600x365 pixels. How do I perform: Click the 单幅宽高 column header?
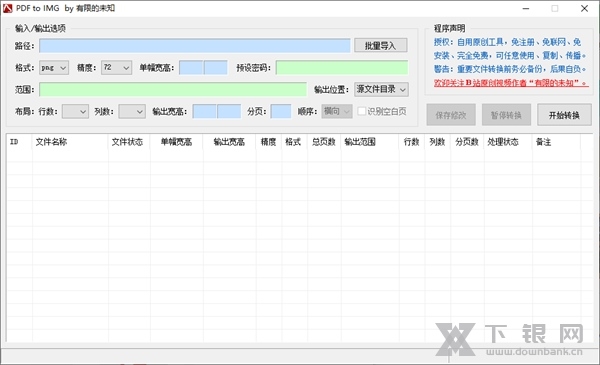[176, 142]
